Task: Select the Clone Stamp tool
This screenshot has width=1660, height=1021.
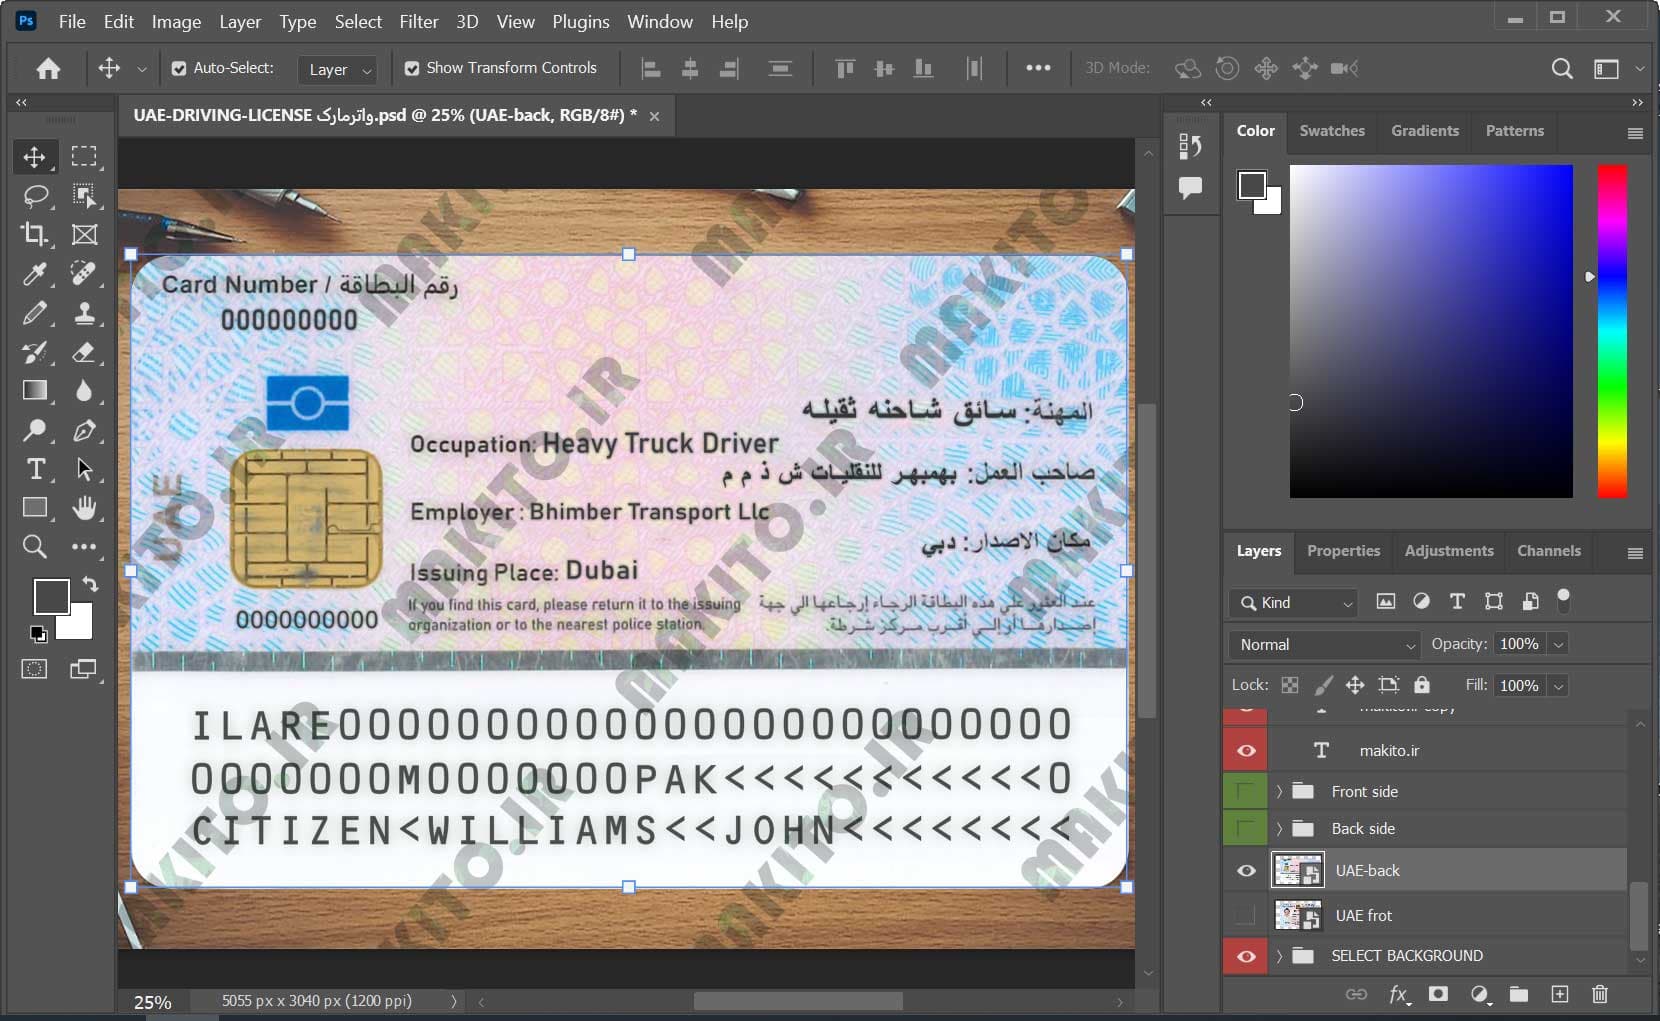Action: coord(84,313)
